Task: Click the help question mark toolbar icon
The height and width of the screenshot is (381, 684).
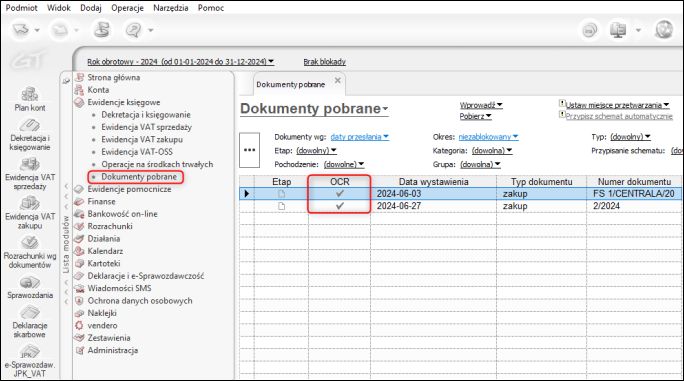Action: tap(133, 30)
